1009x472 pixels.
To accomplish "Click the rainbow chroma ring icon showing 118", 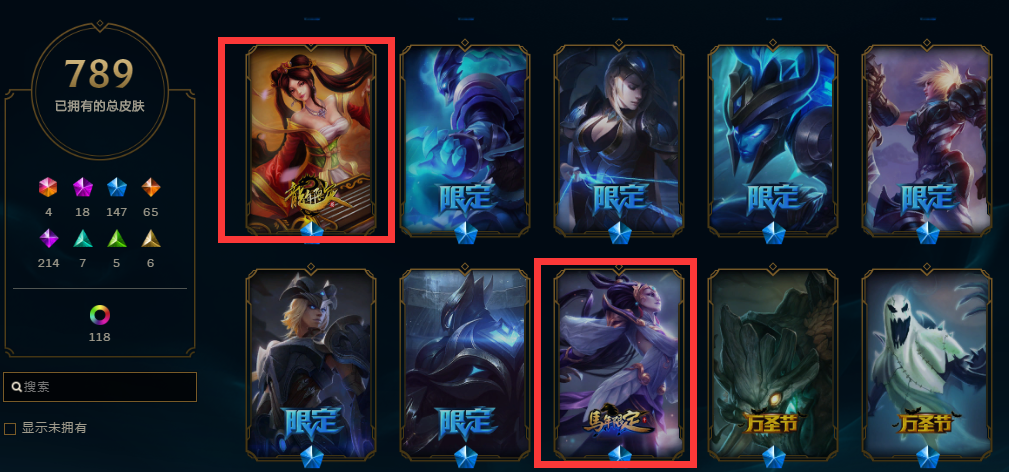I will click(100, 316).
